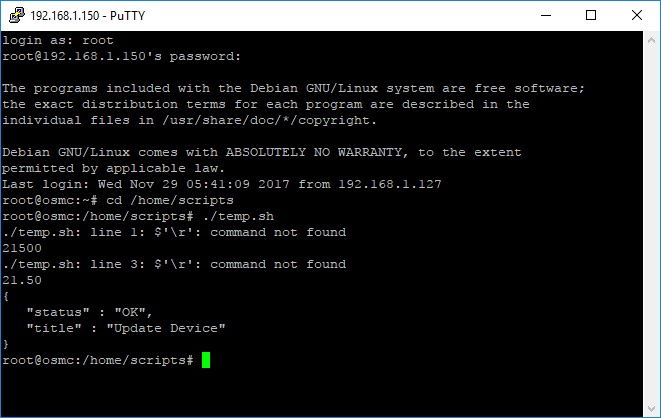Click the vertical scrollbar track
Viewport: 661px width, 418px height.
tap(651, 224)
